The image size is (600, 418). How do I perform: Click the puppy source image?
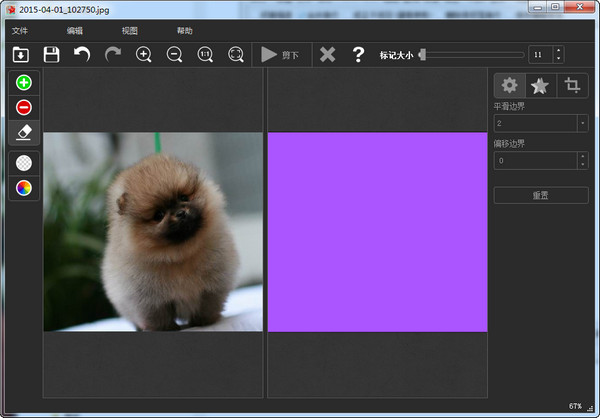(x=153, y=232)
